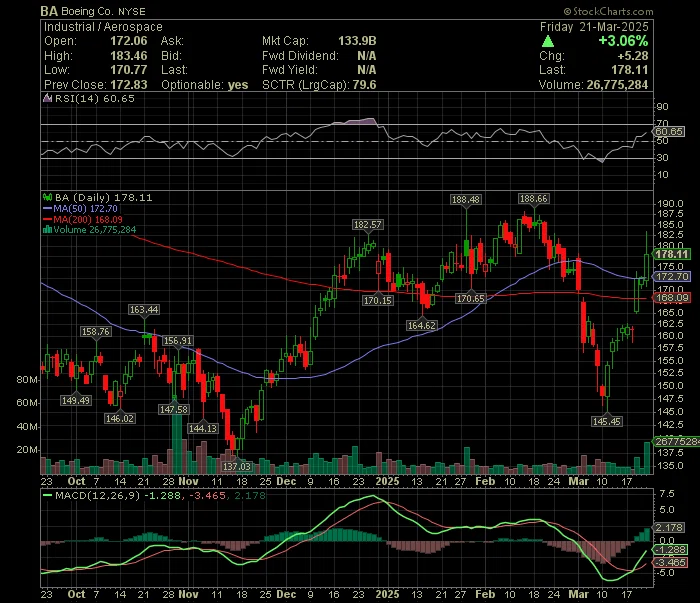Click the volume bars icon in legend
The width and height of the screenshot is (700, 603).
coord(47,230)
